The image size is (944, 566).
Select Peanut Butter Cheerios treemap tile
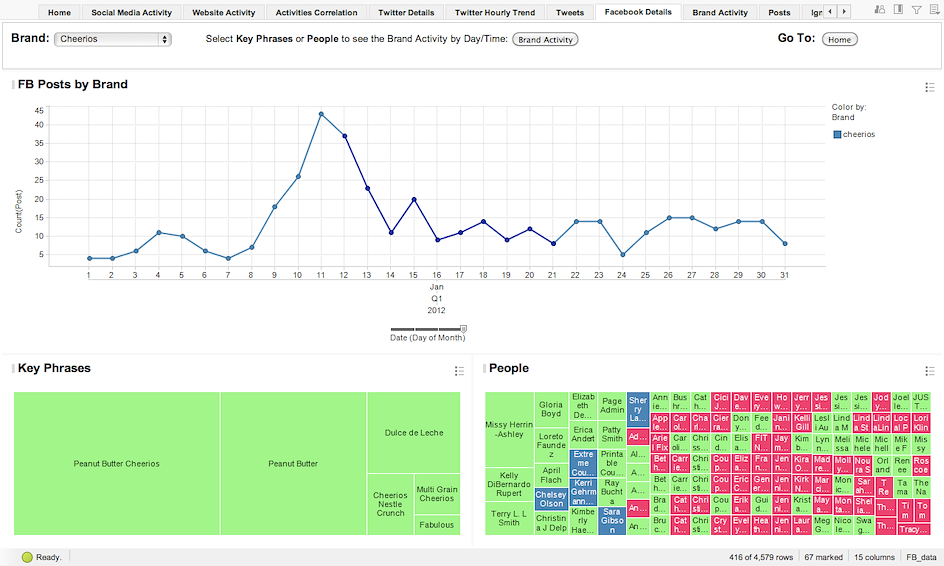(117, 464)
